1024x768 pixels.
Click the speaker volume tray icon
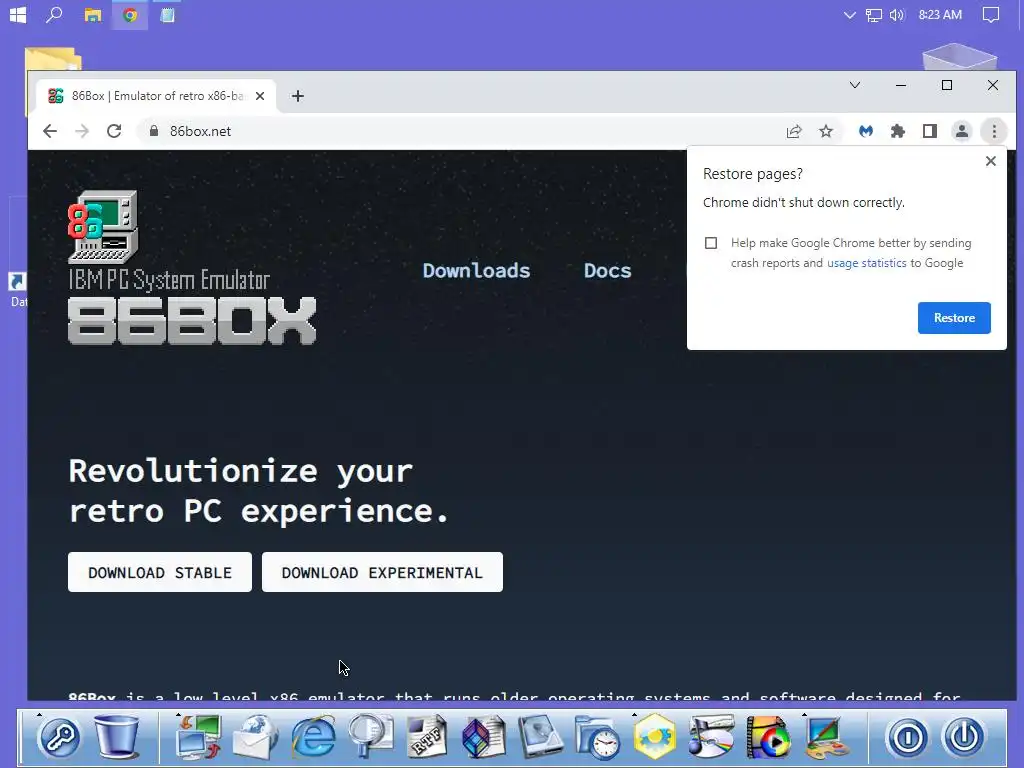tap(897, 15)
